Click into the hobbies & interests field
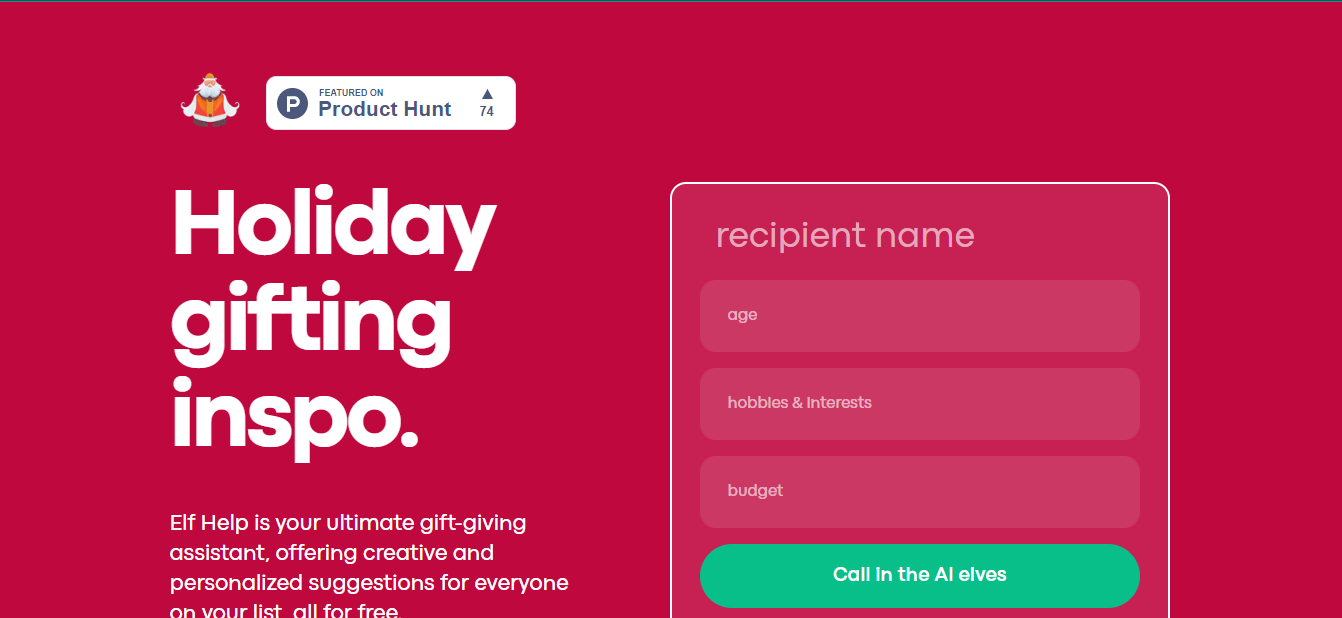The image size is (1342, 618). pyautogui.click(x=920, y=404)
